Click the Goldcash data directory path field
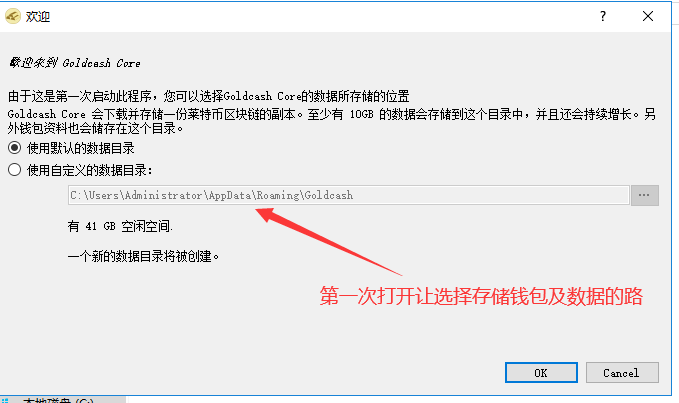 [x=349, y=195]
